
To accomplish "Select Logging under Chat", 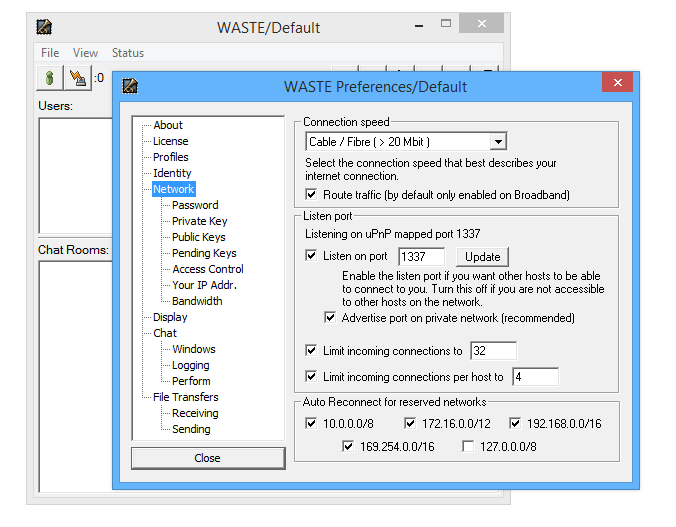I will pyautogui.click(x=191, y=365).
